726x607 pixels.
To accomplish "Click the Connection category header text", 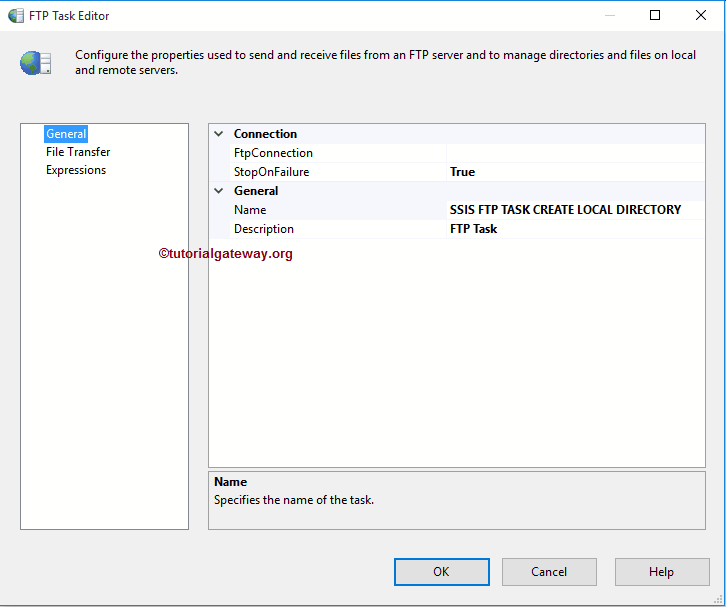I will 265,134.
